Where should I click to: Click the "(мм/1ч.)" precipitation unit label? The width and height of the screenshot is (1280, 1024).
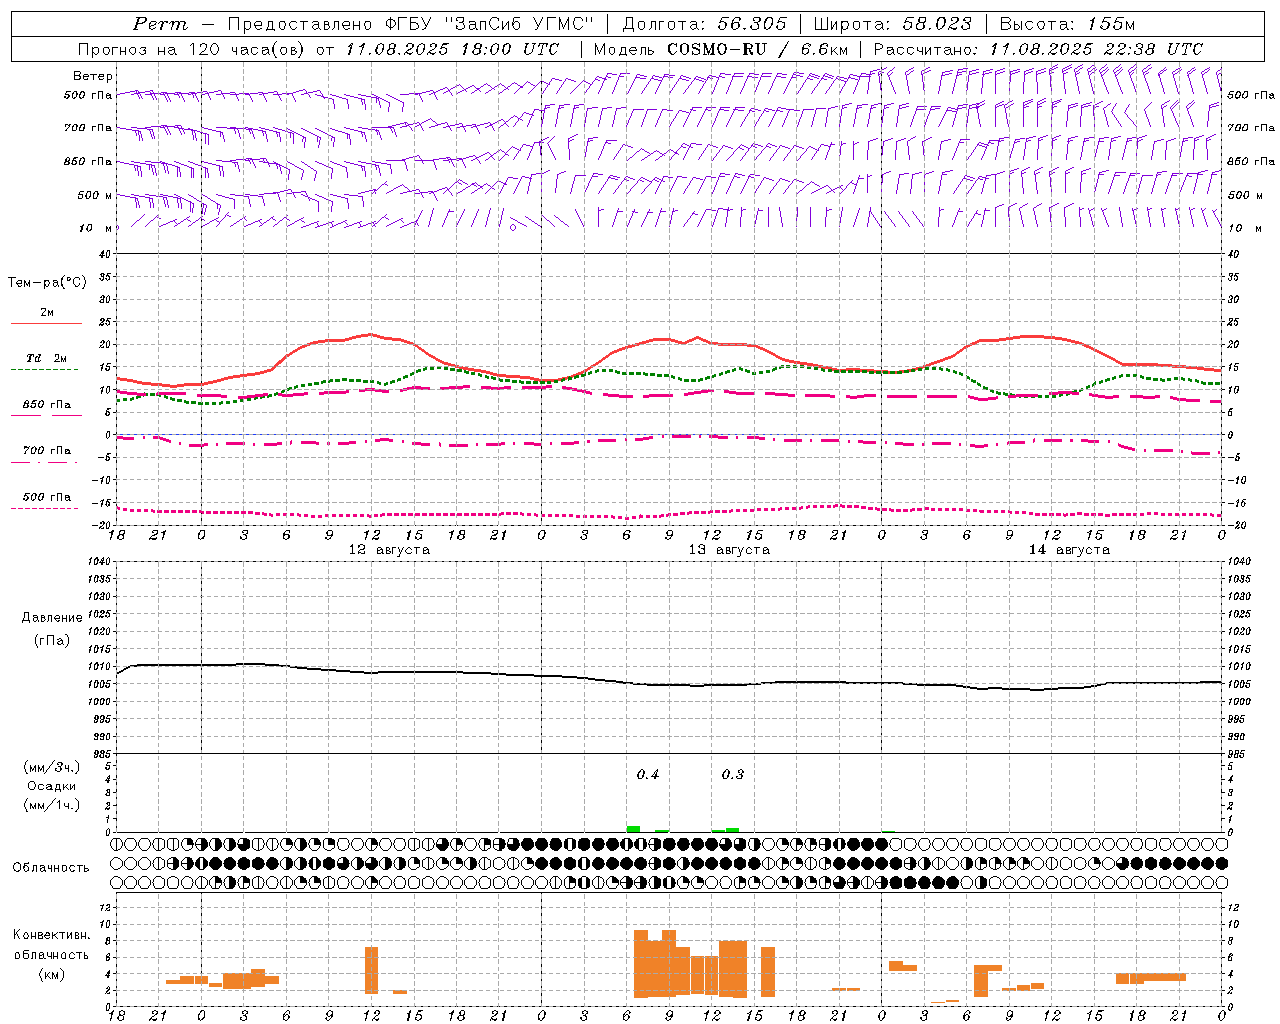[52, 805]
